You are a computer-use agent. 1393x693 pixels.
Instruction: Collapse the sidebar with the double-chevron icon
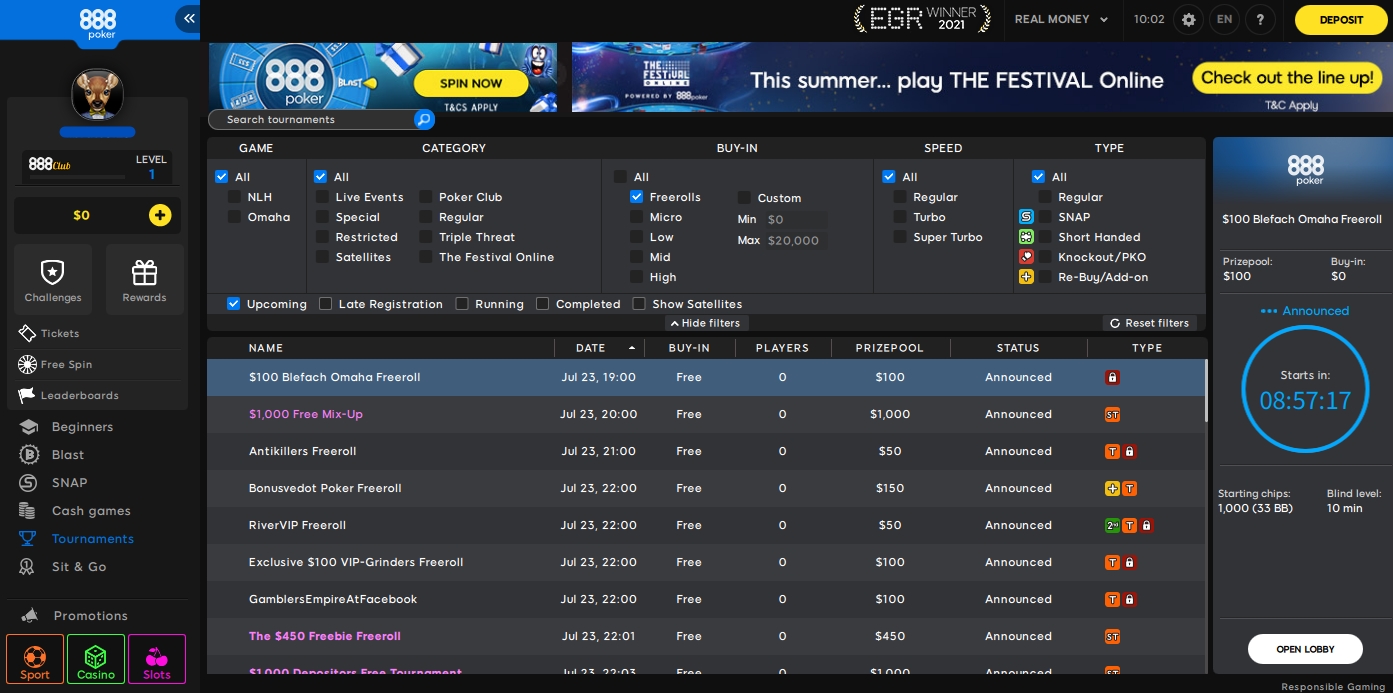click(x=188, y=18)
